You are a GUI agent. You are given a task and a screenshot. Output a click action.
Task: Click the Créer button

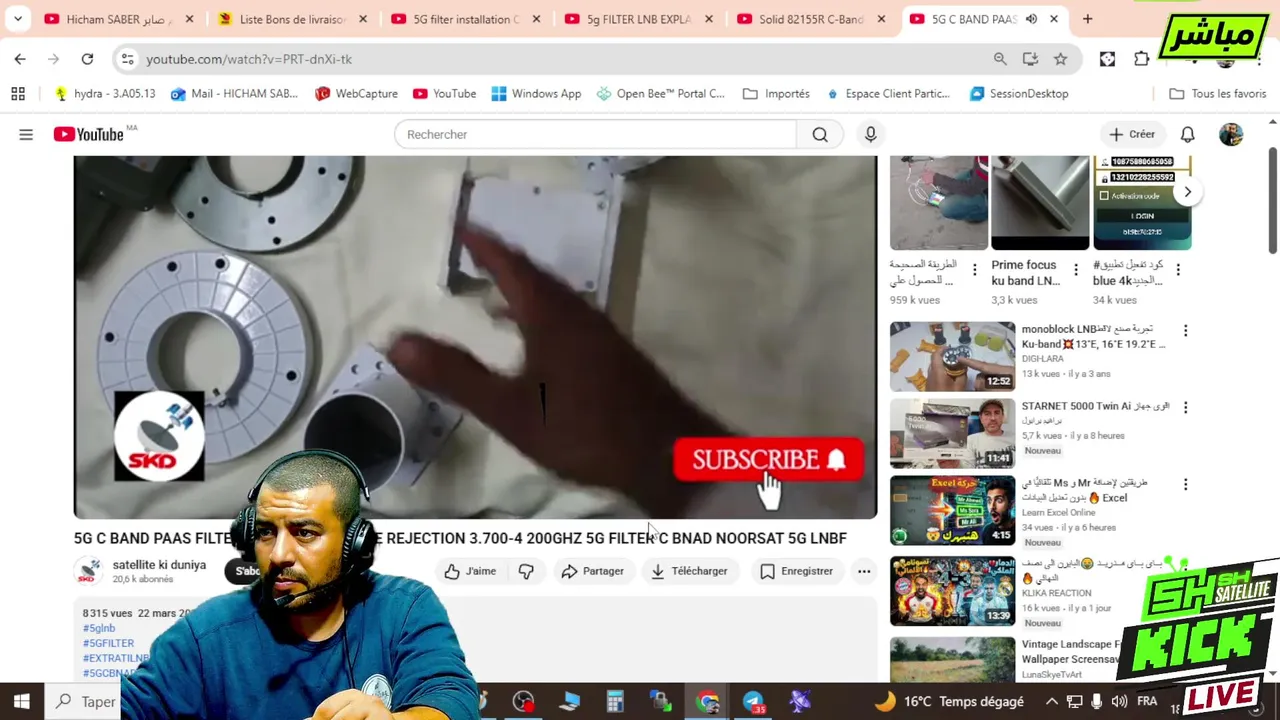click(1131, 134)
